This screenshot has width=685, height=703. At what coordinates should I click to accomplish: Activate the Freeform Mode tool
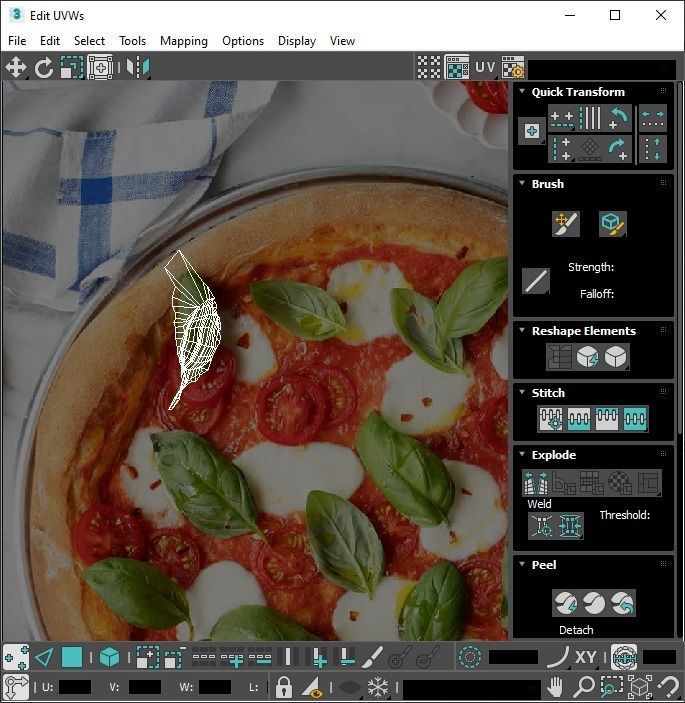(100, 68)
